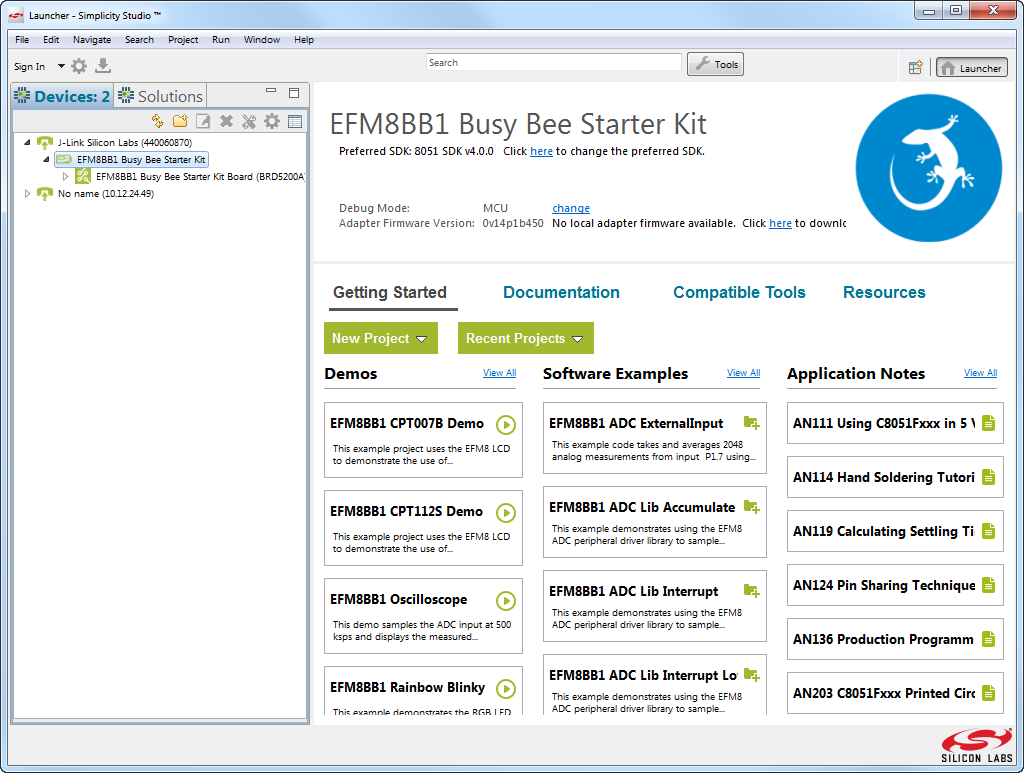Expand the No name (10.12.24.49) device node

(x=28, y=194)
